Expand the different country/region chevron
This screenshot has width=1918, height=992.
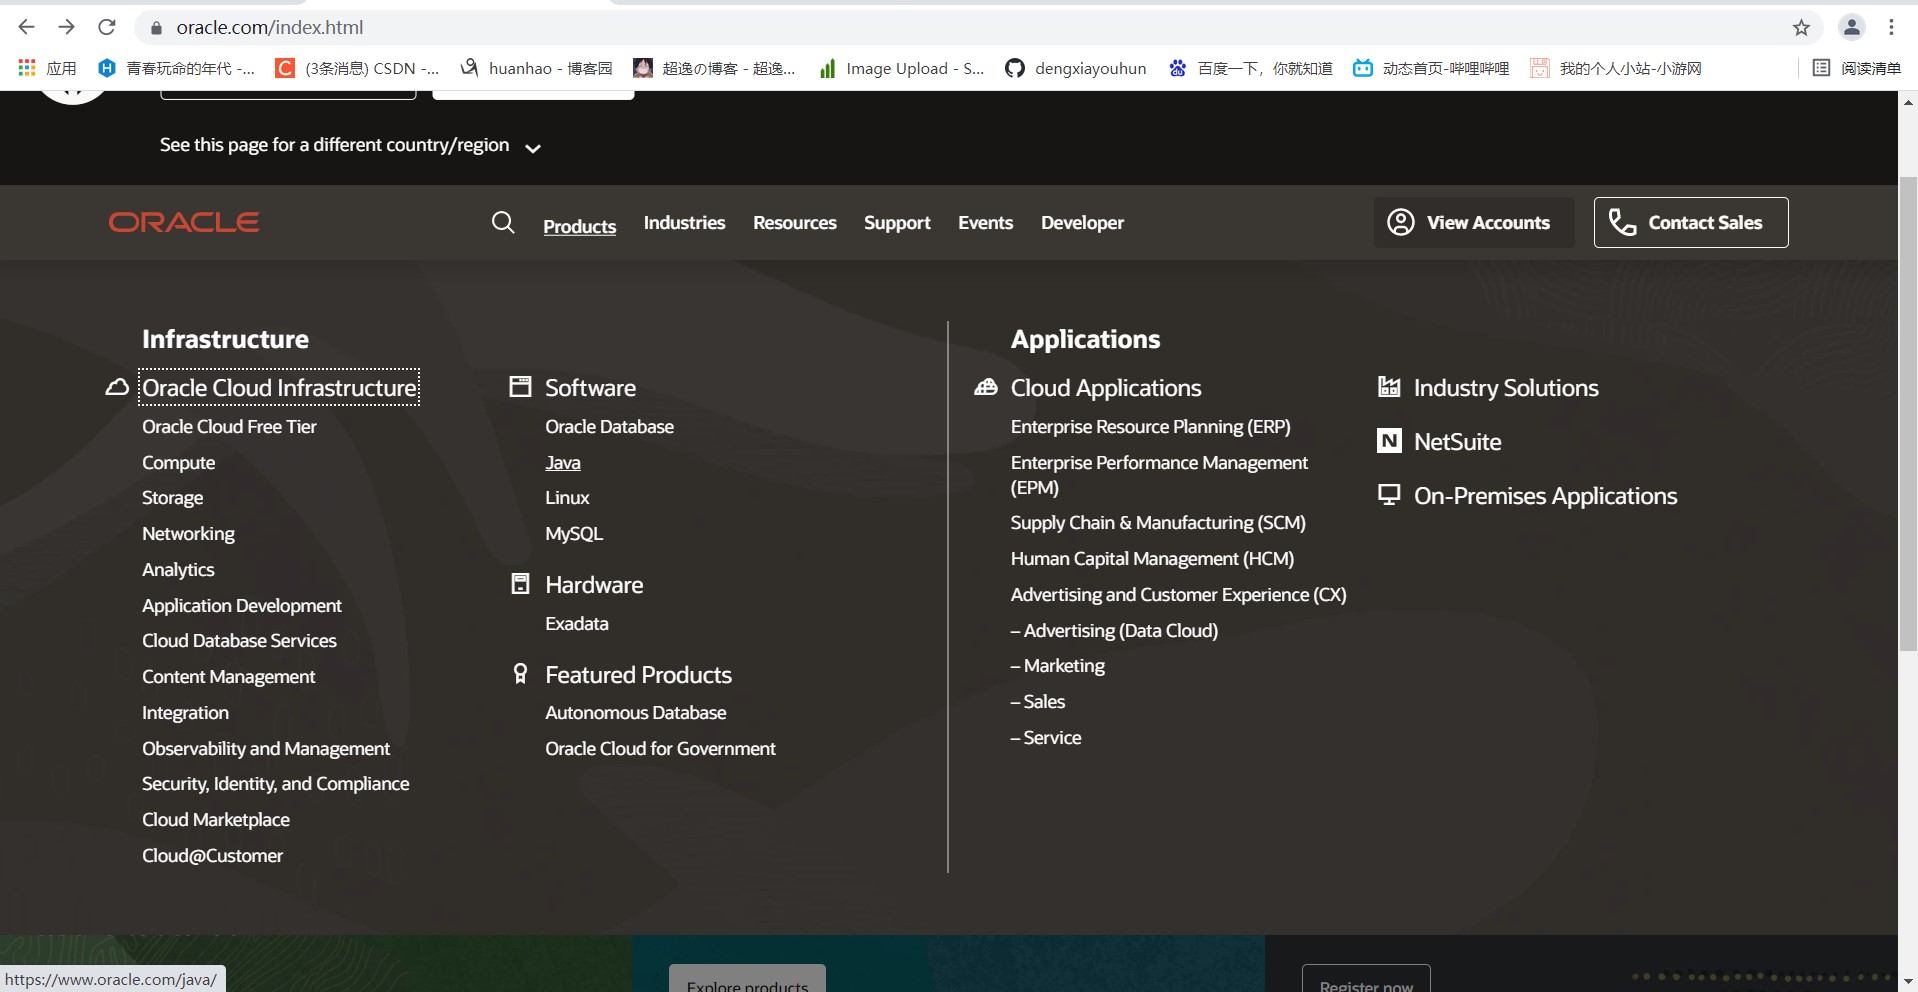click(x=533, y=148)
